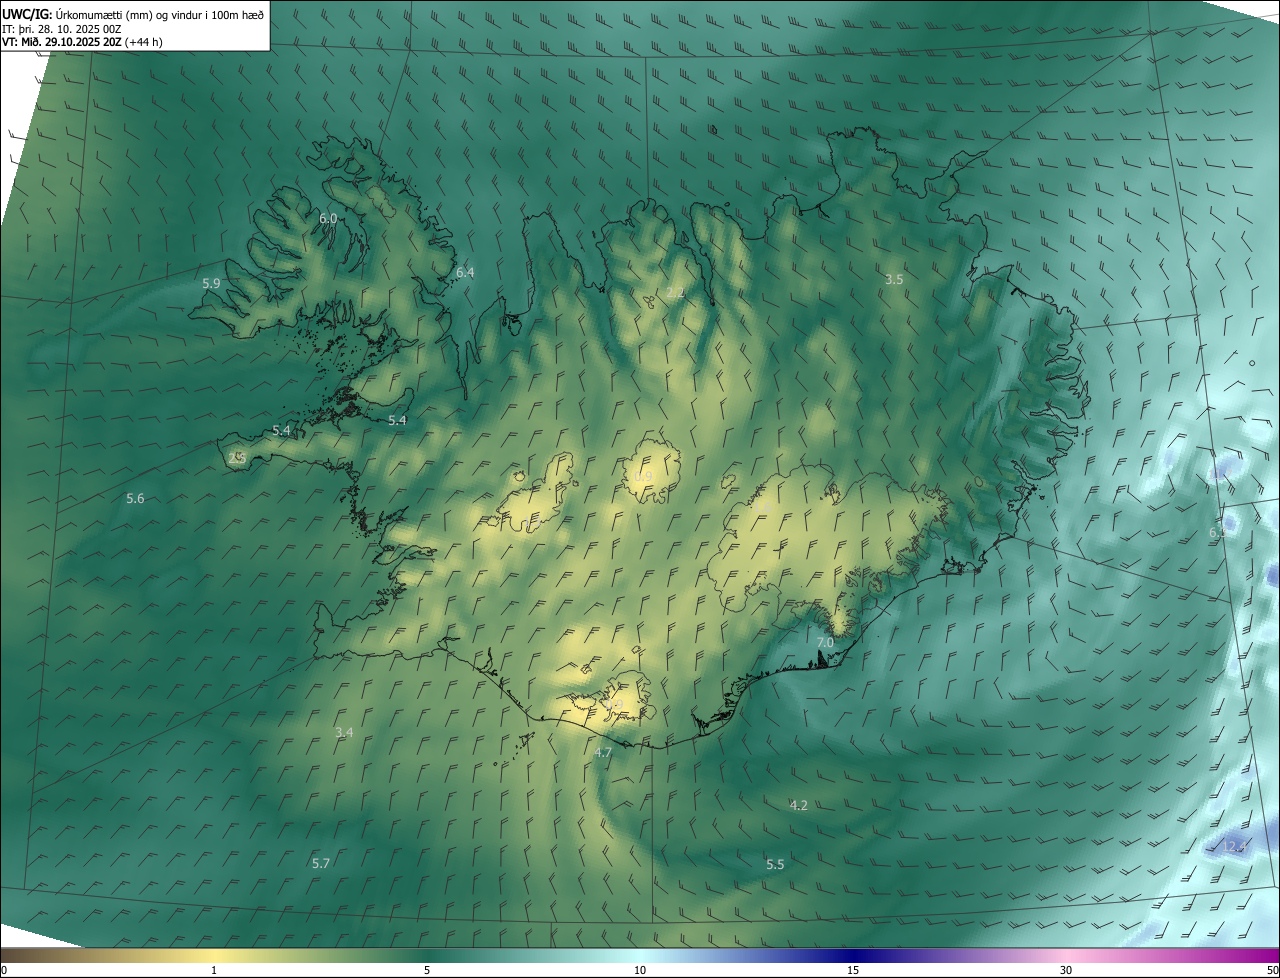Viewport: 1280px width, 978px height.
Task: Select the valid time 'VT: Mið. 29.10.2025 20Z (+44 h)'
Action: pos(83,42)
